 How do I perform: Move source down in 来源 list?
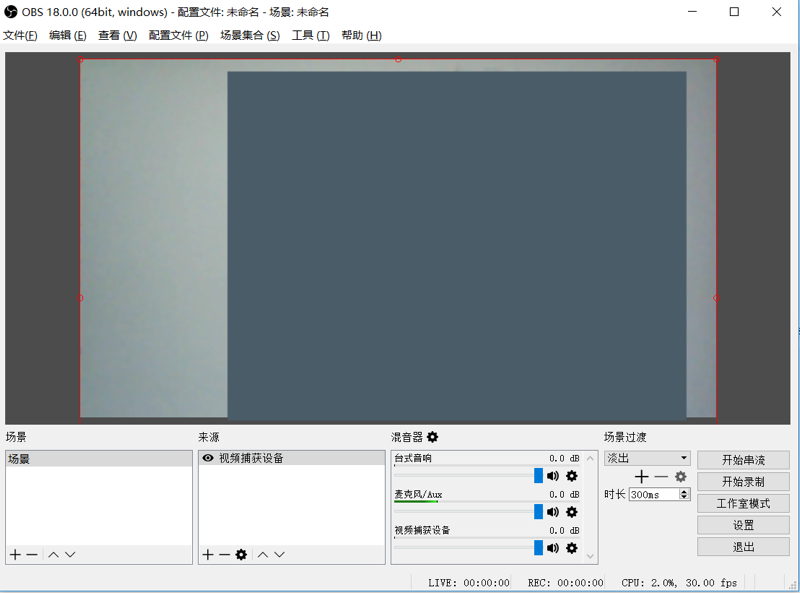(x=280, y=555)
